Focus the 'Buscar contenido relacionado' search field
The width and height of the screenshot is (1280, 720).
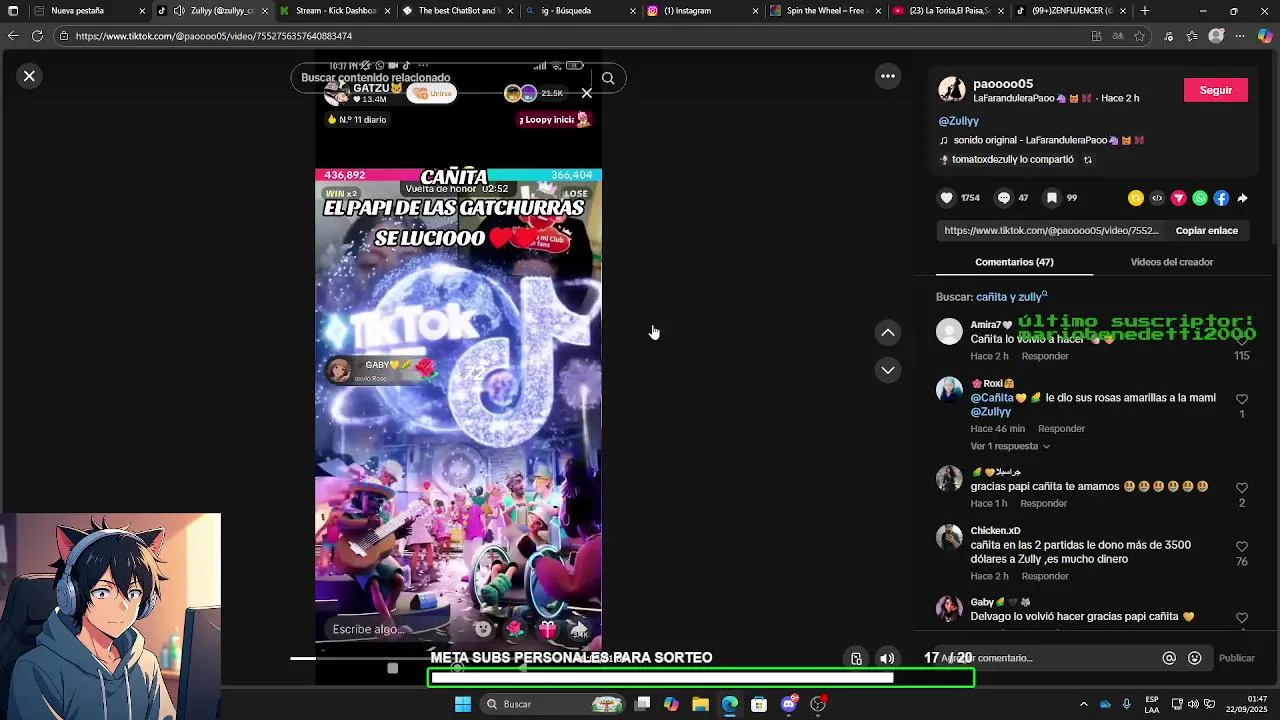[x=440, y=78]
